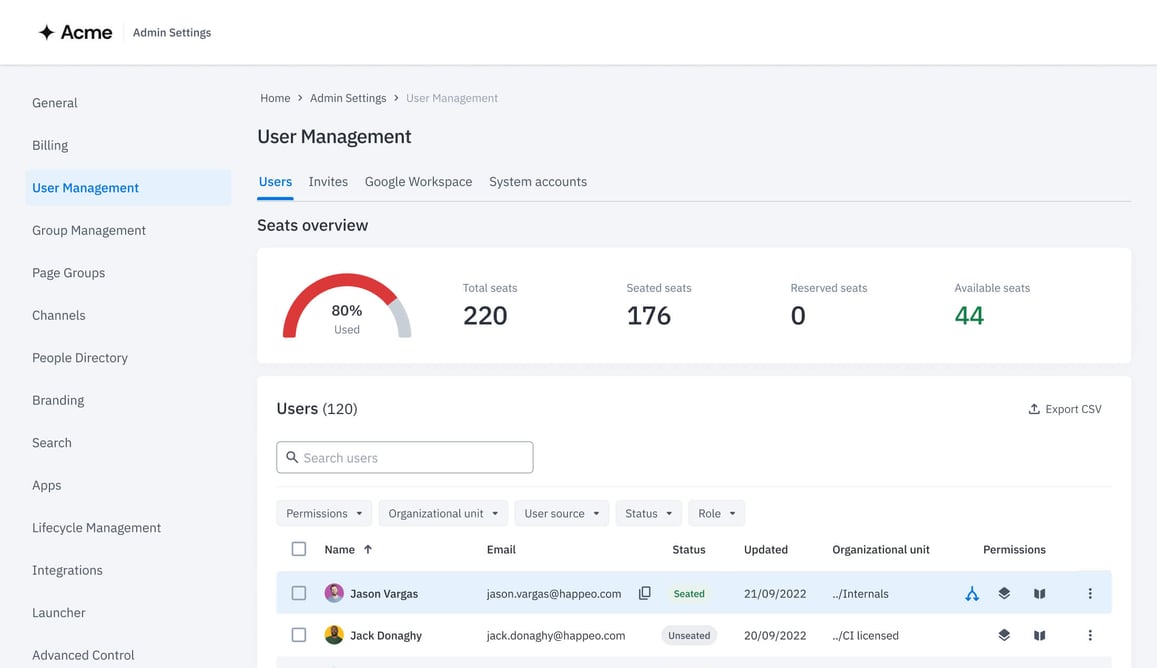Select the checkbox for Jack Donaghy
The height and width of the screenshot is (668, 1157).
299,635
